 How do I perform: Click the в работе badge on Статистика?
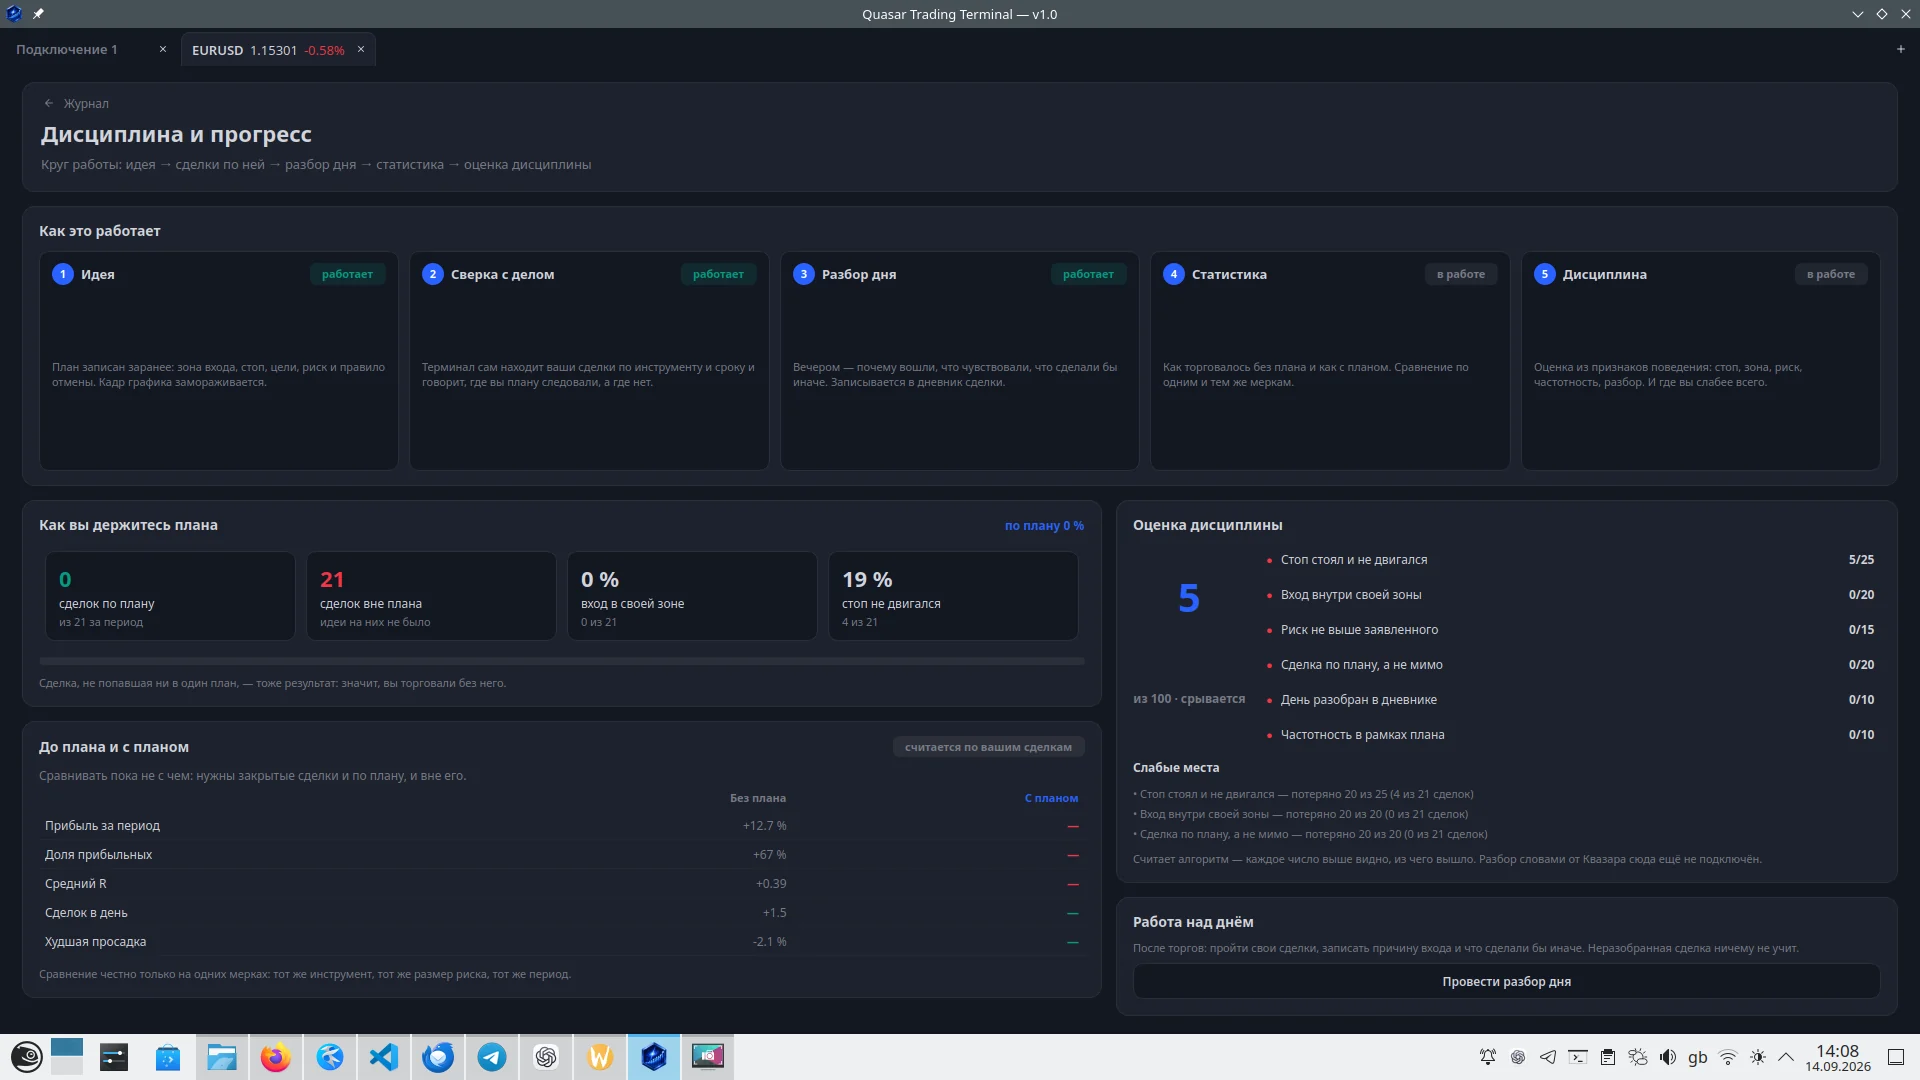[x=1461, y=274]
